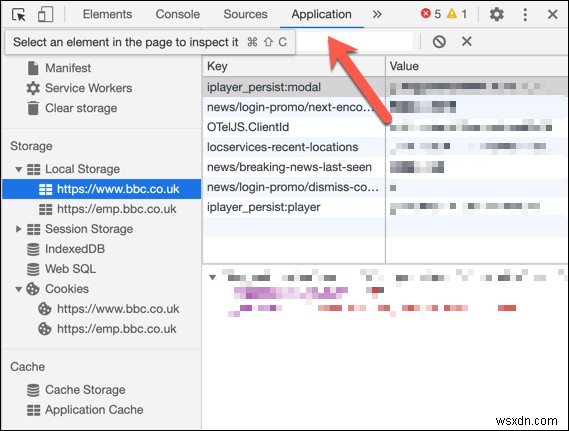The height and width of the screenshot is (431, 569).
Task: Toggle the device toolbar icon
Action: (x=45, y=15)
